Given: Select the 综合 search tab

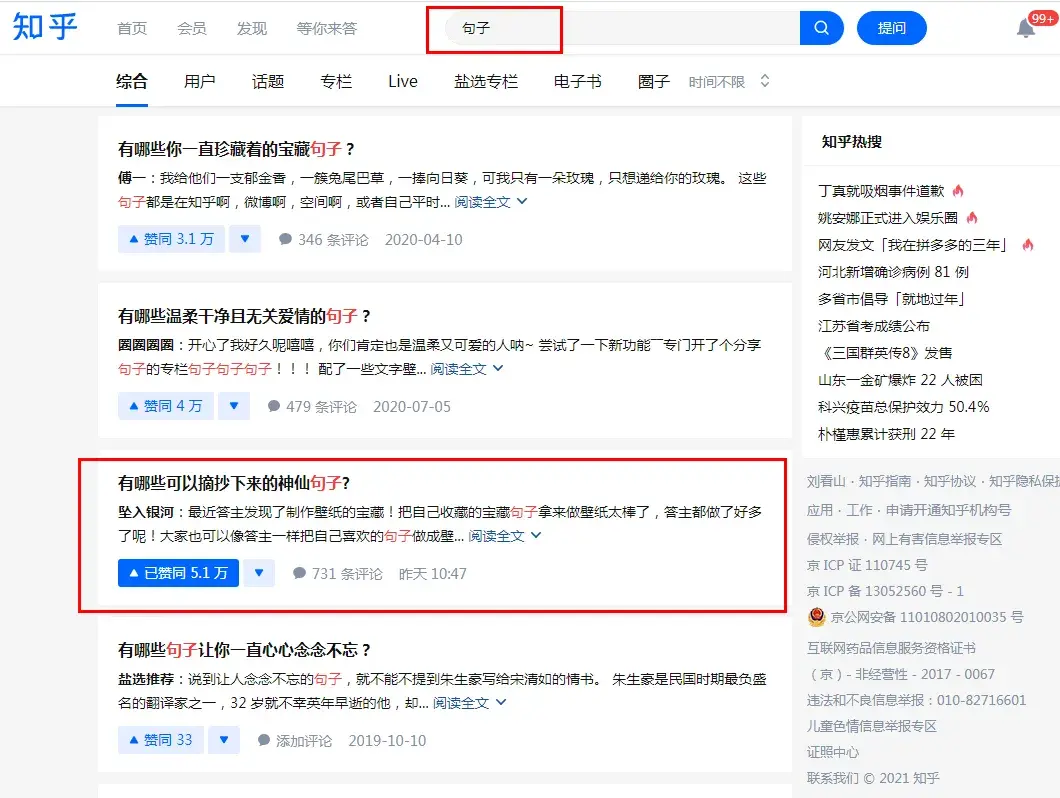Looking at the screenshot, I should pos(132,82).
